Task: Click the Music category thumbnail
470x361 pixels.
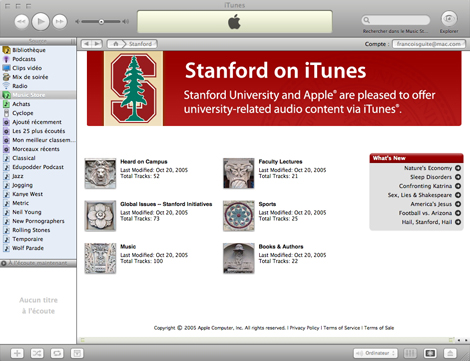Action: click(x=100, y=258)
